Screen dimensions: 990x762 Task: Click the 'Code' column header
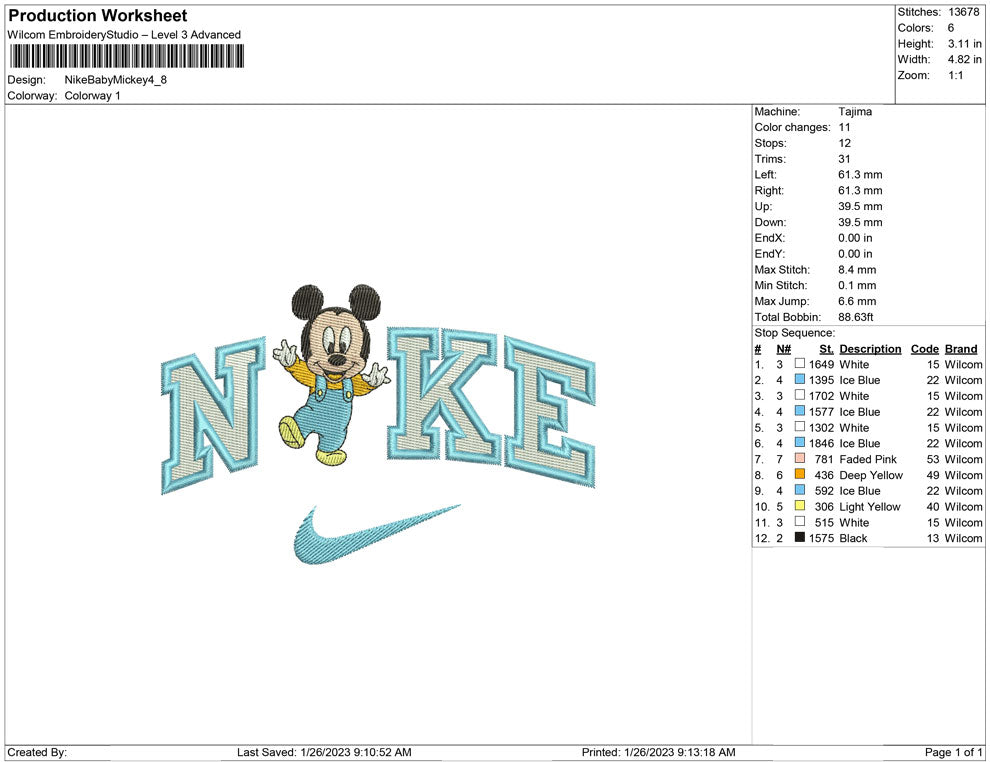(x=924, y=348)
